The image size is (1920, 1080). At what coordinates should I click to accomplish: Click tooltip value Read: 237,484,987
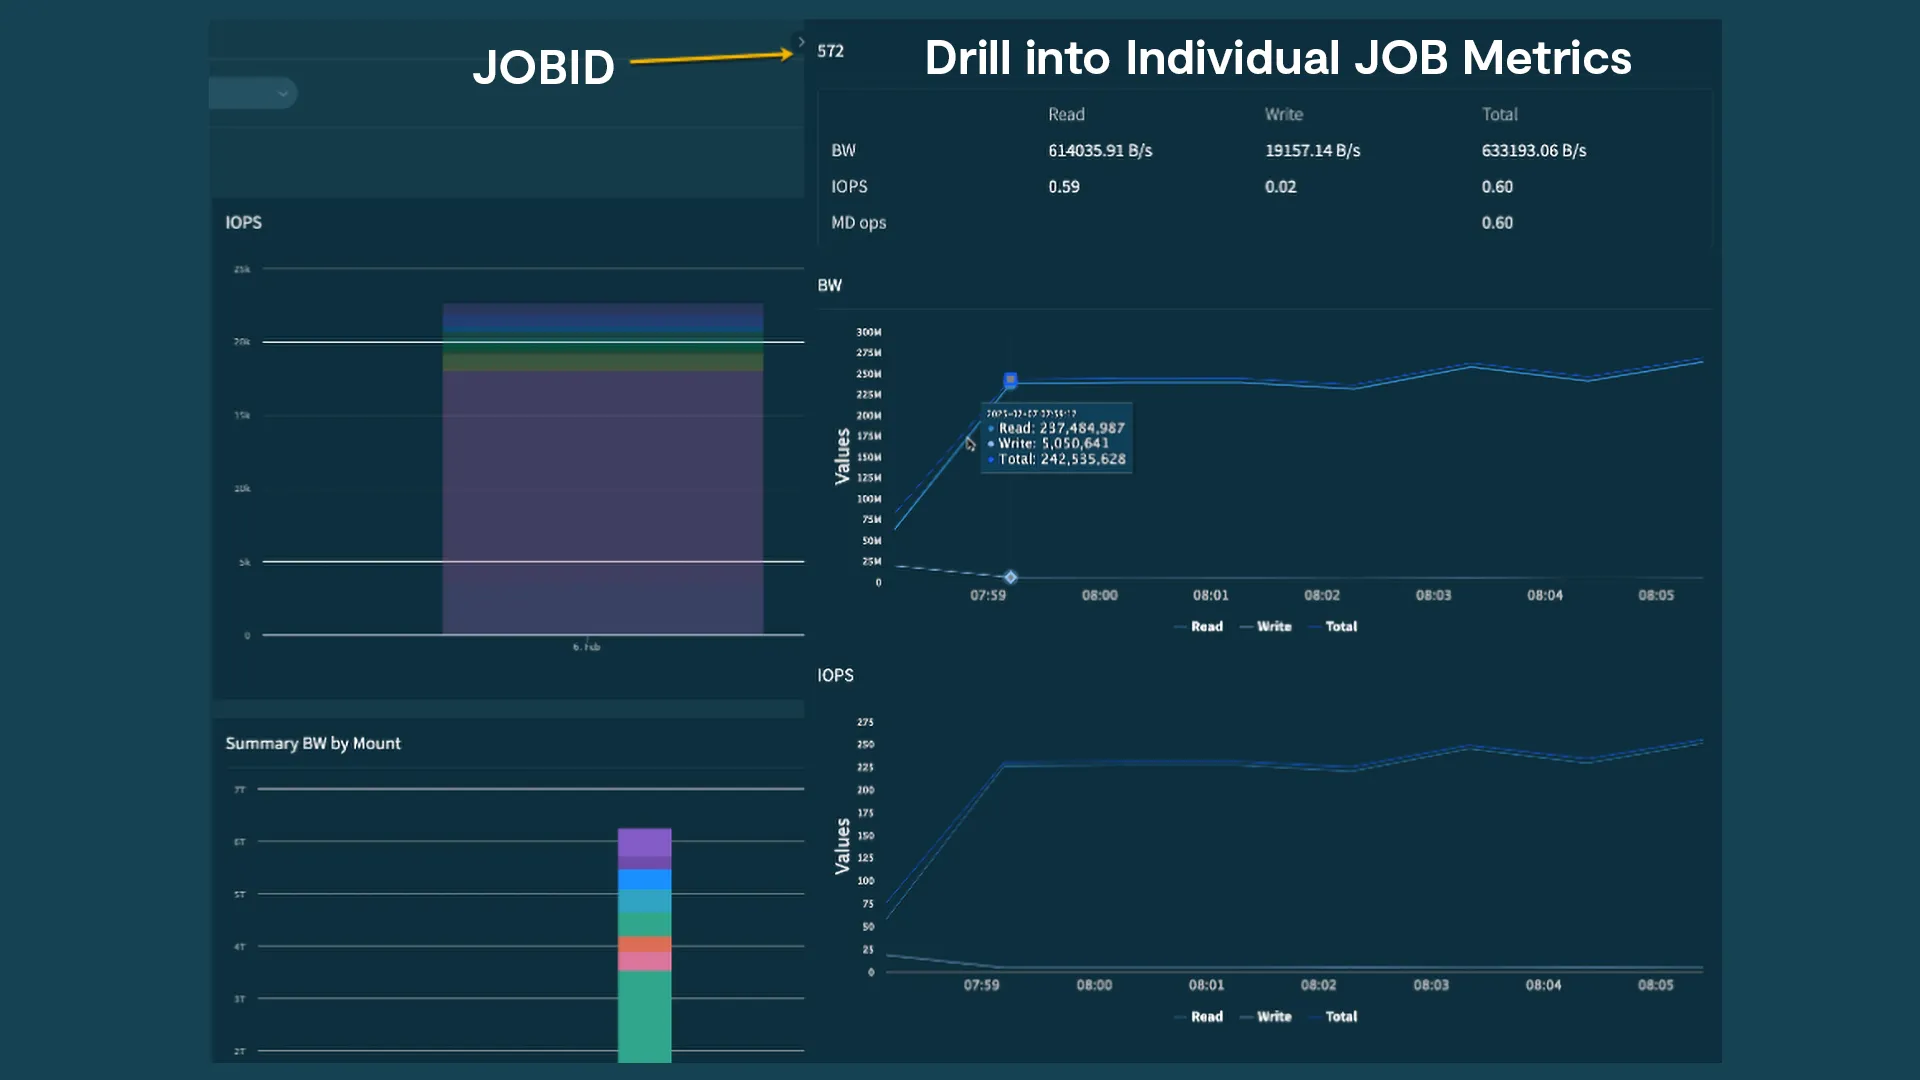pyautogui.click(x=1061, y=428)
